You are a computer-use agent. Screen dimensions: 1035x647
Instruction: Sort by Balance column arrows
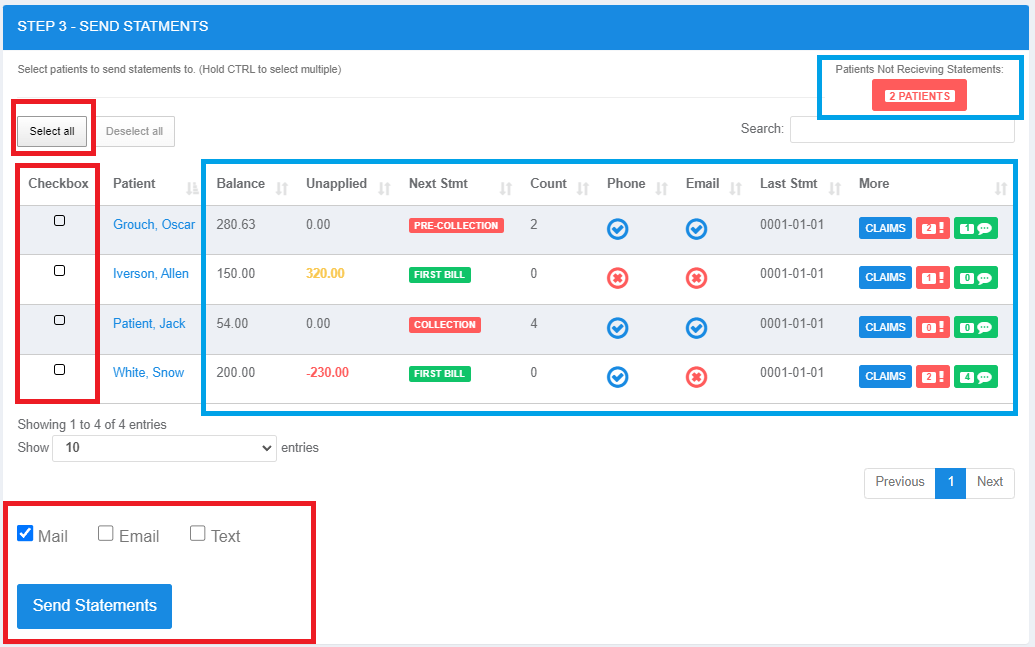tap(282, 189)
